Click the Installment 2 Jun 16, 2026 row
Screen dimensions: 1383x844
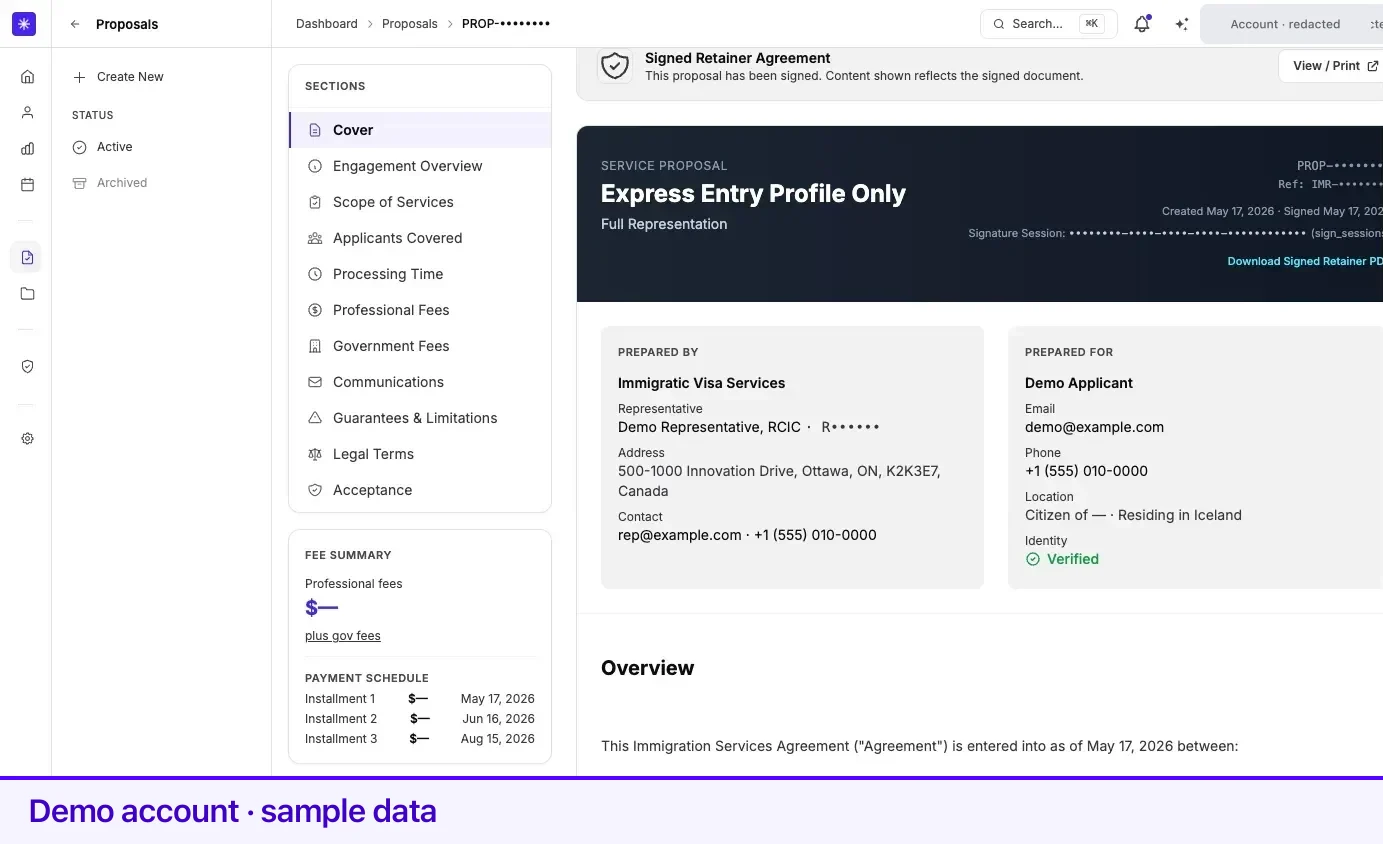tap(420, 719)
